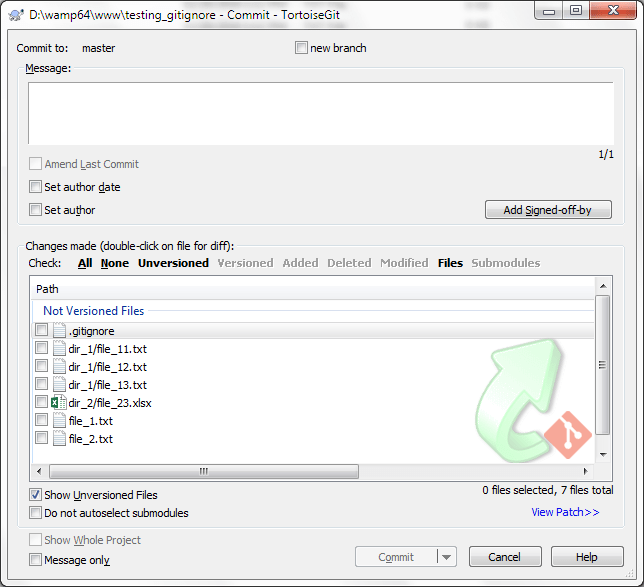Click the vertical scrollbar down arrow
Screen dimensions: 644x587
[x=603, y=454]
